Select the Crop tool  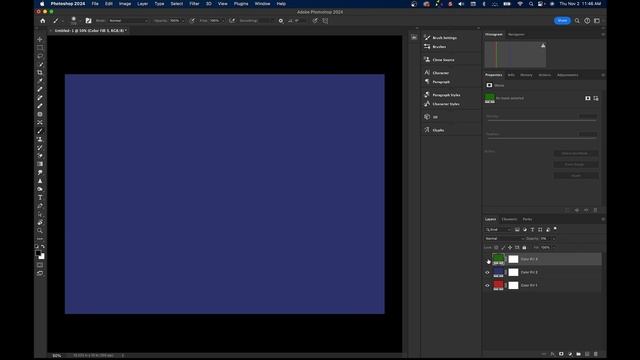pyautogui.click(x=40, y=73)
